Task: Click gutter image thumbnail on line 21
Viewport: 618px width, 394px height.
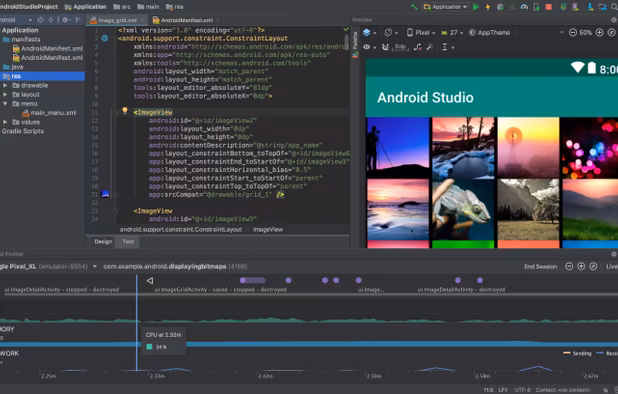Action: point(105,194)
